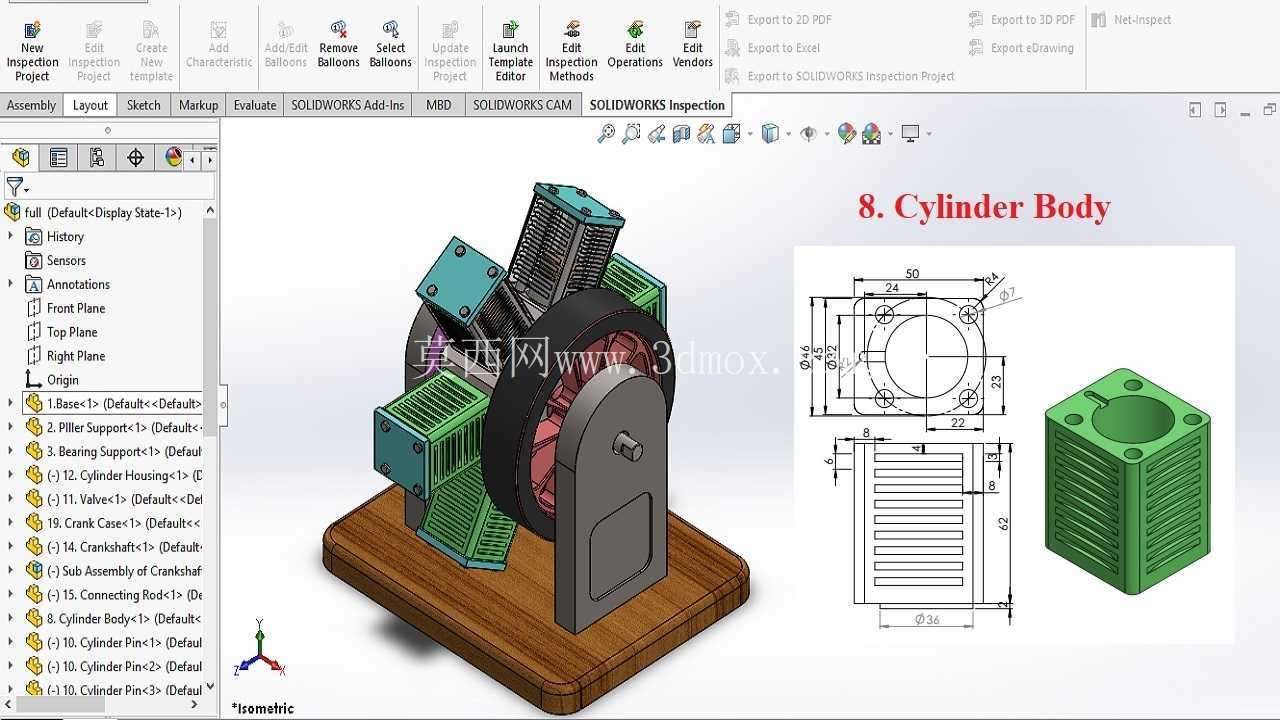Open View Settings dropdown arrow
Viewport: 1280px width, 720px height.
click(x=929, y=134)
